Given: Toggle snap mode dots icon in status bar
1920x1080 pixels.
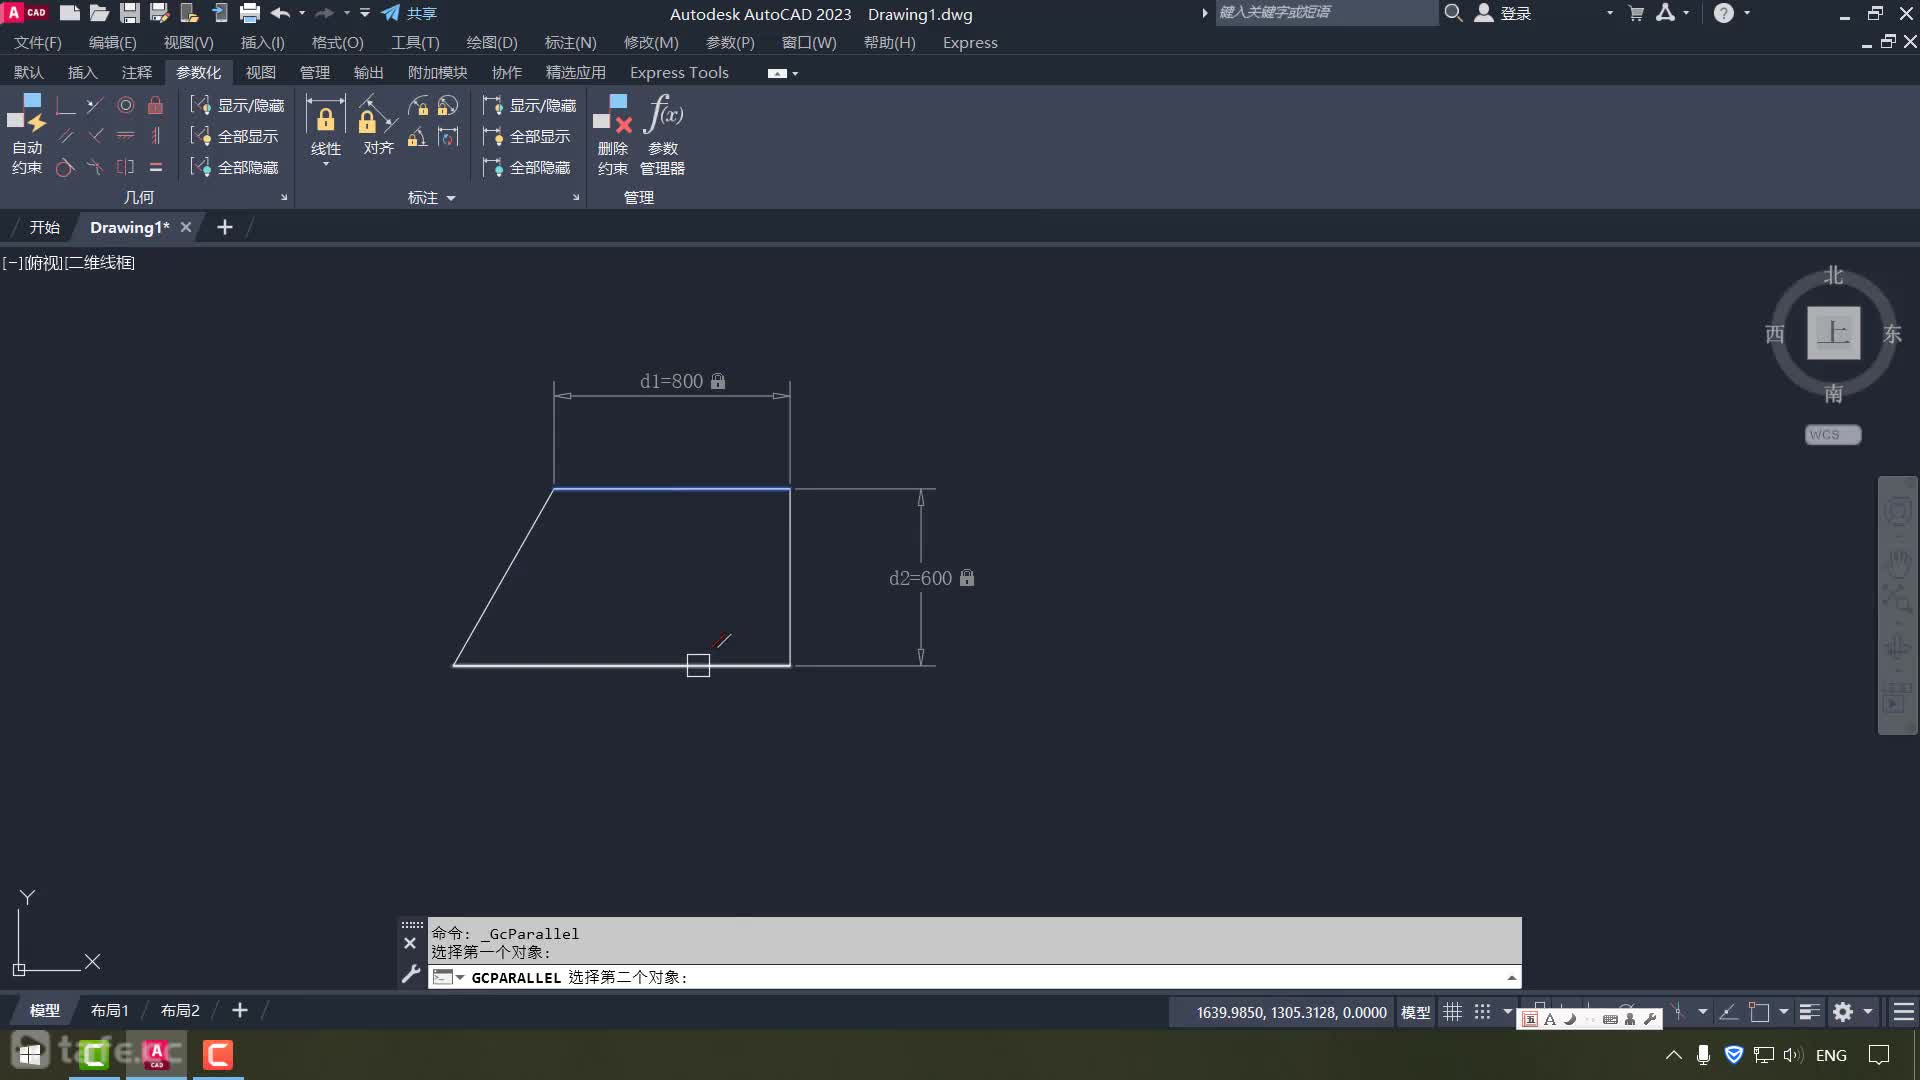Looking at the screenshot, I should click(1483, 1012).
